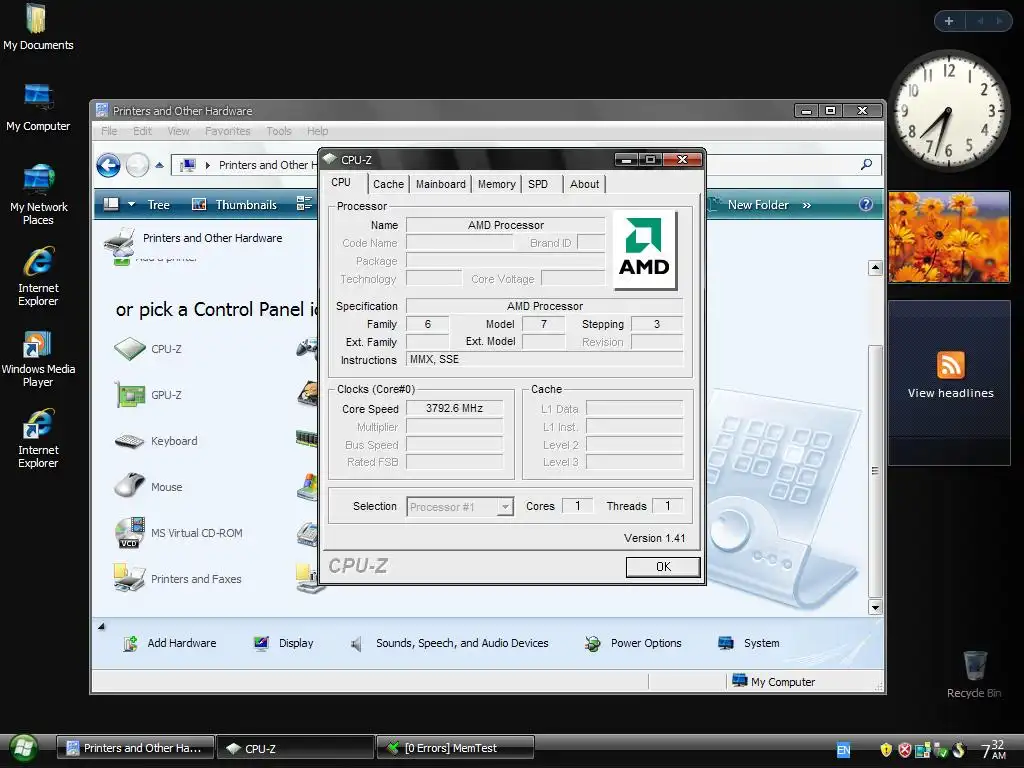Open the Tools menu
Screen dimensions: 1024x768
coord(279,131)
